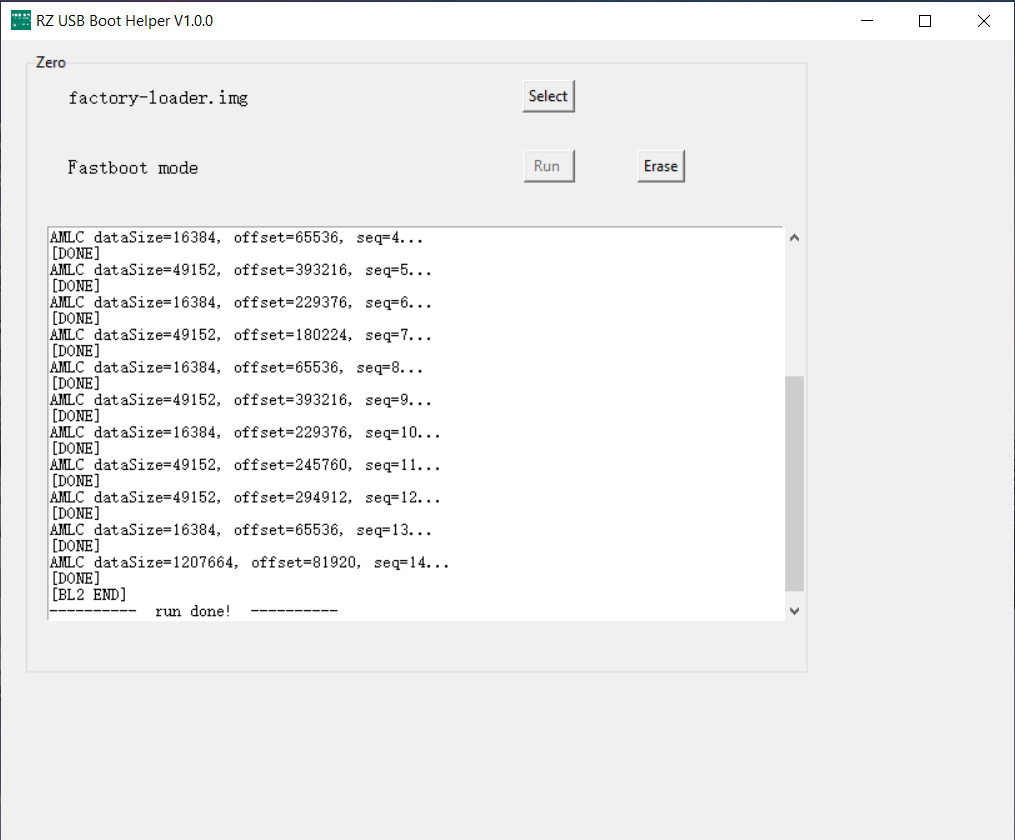Click the scrollbar down arrow of the log
The height and width of the screenshot is (840, 1015).
click(793, 610)
